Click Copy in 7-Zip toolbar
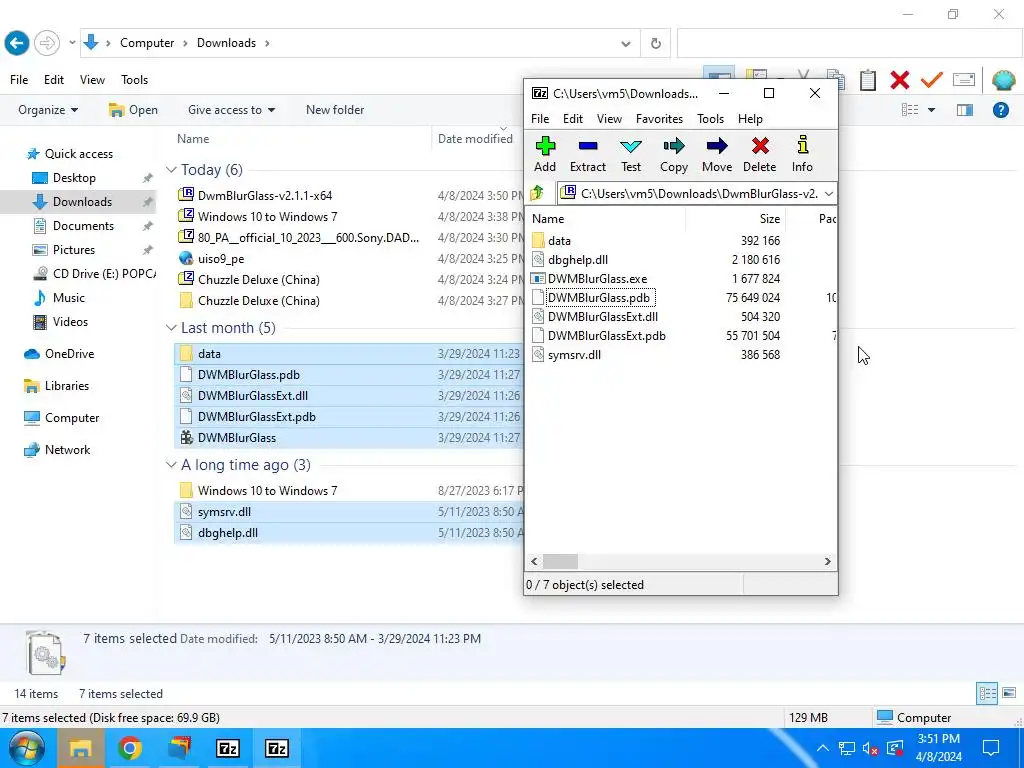 [674, 155]
